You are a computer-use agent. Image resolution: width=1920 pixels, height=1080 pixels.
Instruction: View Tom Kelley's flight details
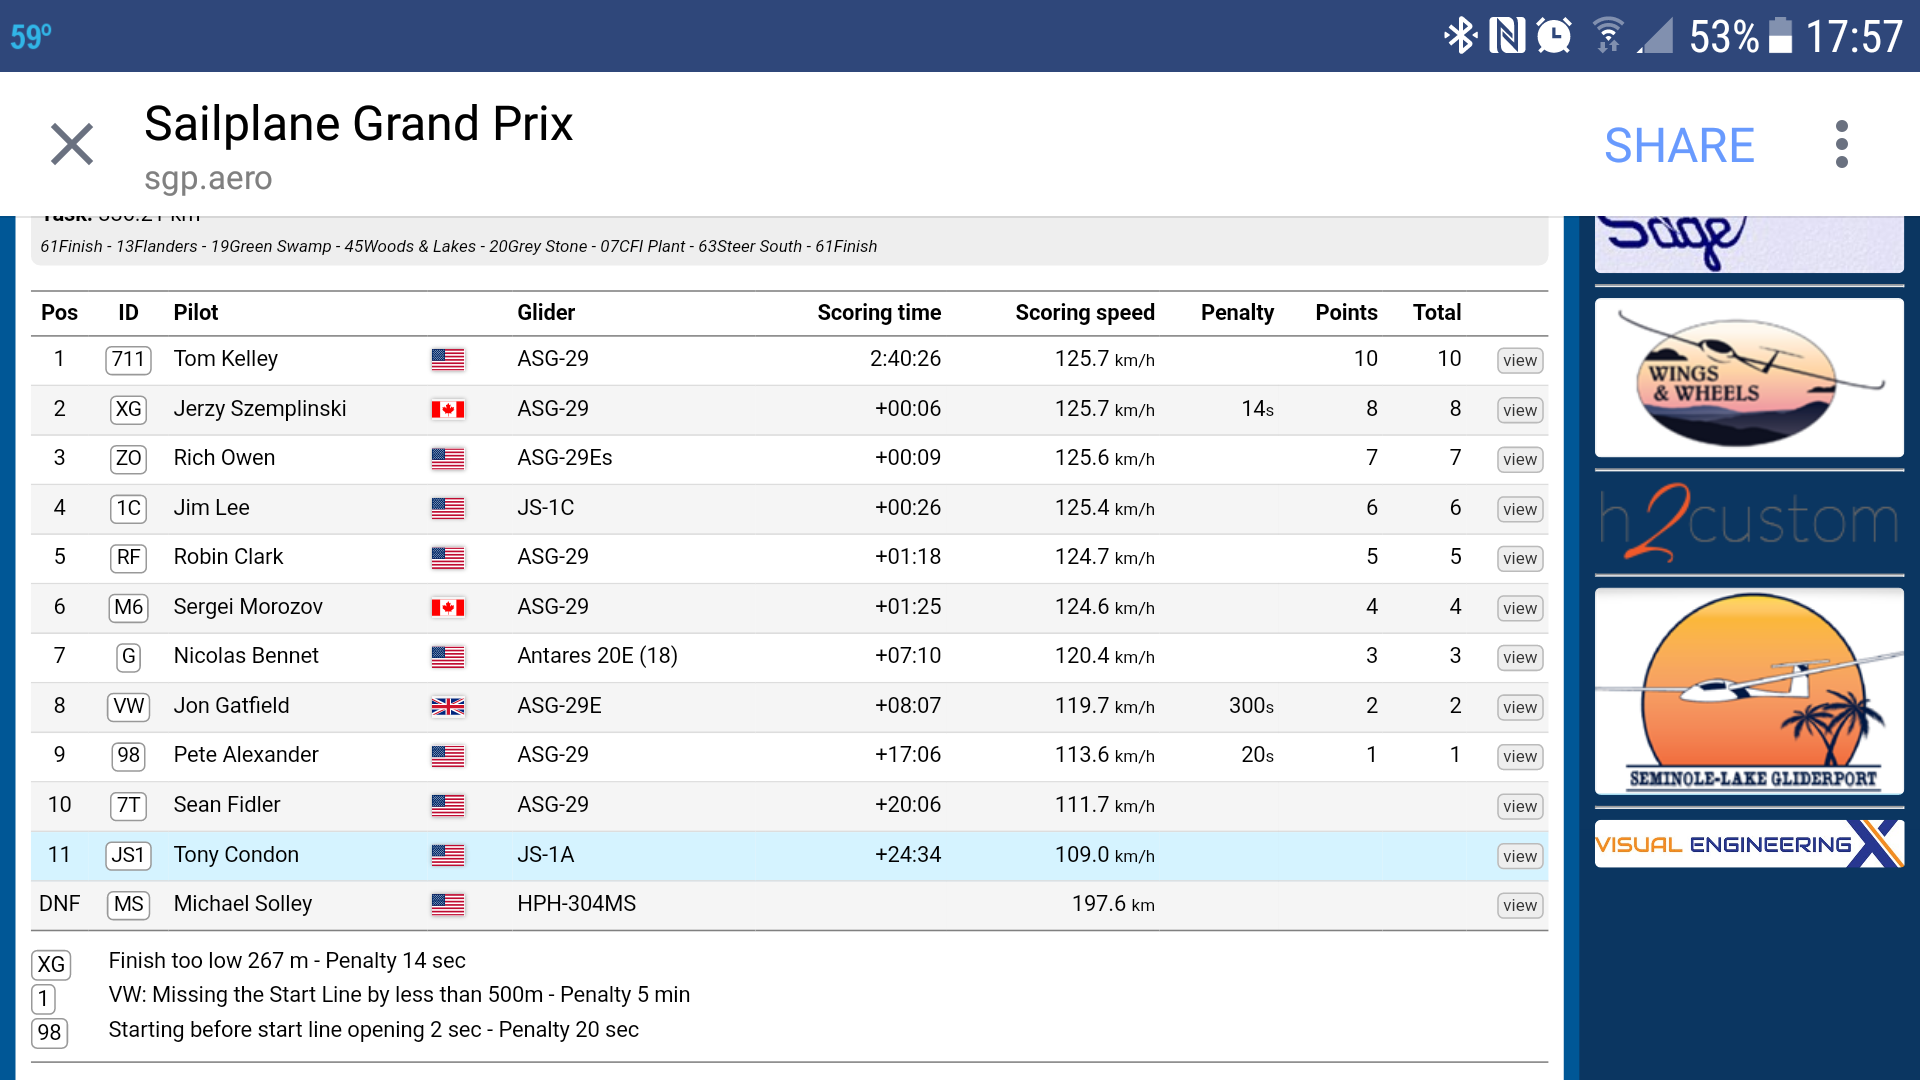pyautogui.click(x=1519, y=360)
